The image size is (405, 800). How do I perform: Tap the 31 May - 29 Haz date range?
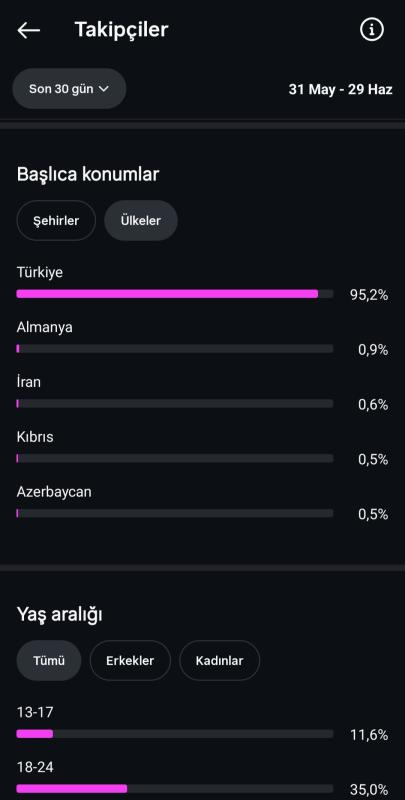tap(340, 89)
